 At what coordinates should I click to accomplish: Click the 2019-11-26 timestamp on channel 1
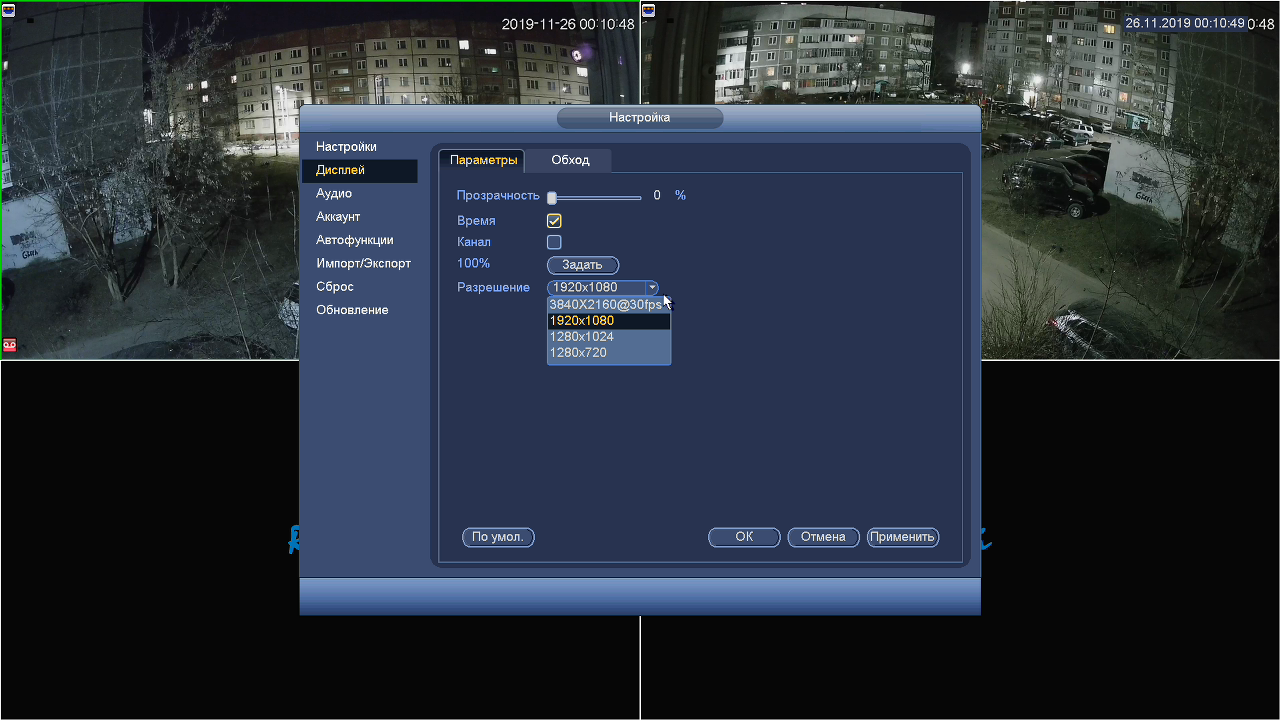pos(568,24)
